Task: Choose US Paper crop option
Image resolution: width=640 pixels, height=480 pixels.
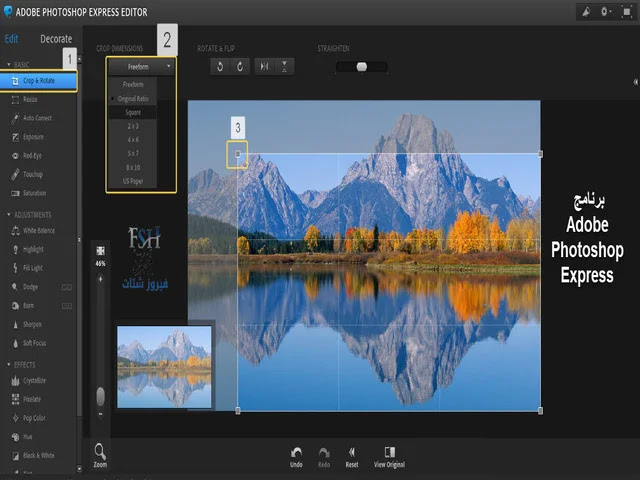Action: pos(133,181)
